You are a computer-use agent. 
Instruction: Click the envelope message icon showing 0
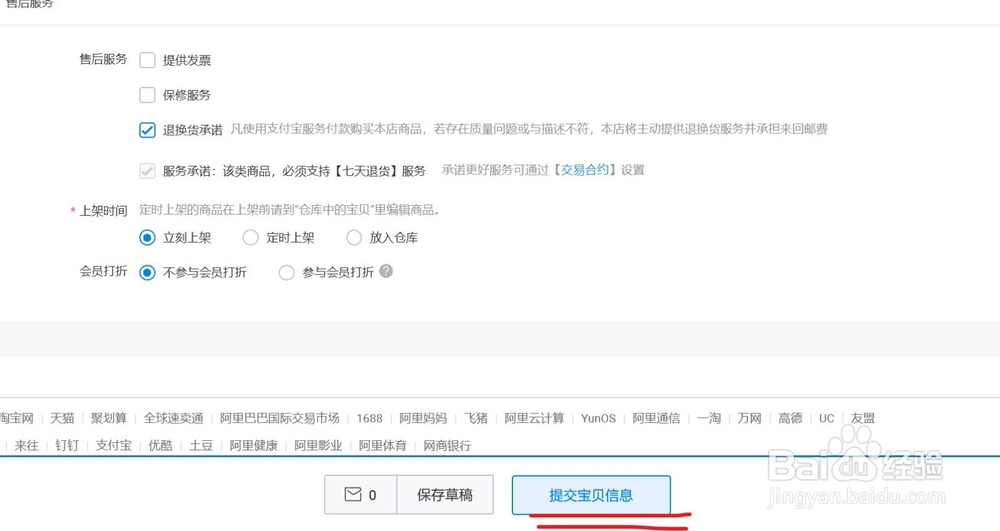pyautogui.click(x=360, y=495)
